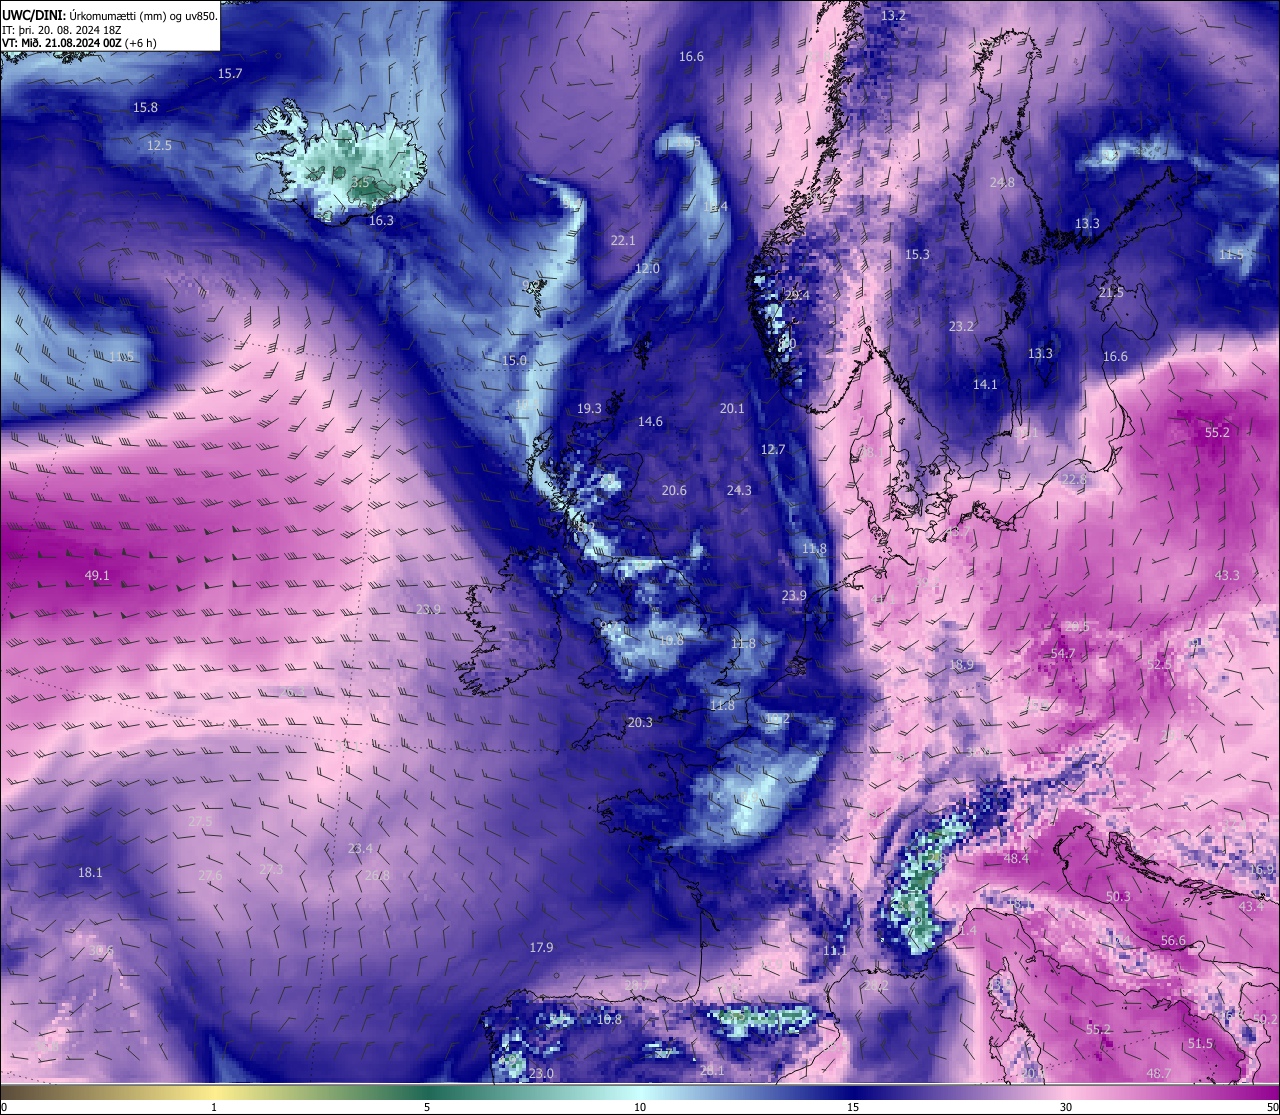
Task: Click the 20.1 value in the North Sea
Action: [732, 409]
